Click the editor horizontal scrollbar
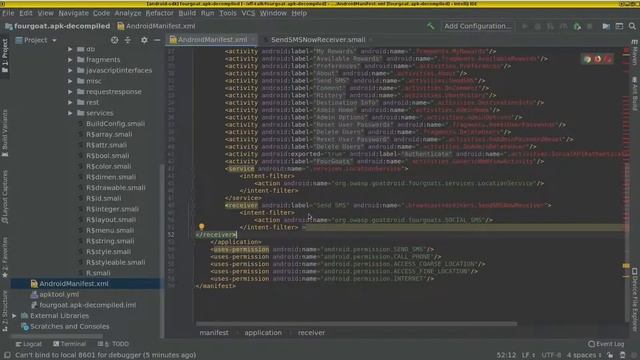The image size is (640, 360). click(x=356, y=324)
